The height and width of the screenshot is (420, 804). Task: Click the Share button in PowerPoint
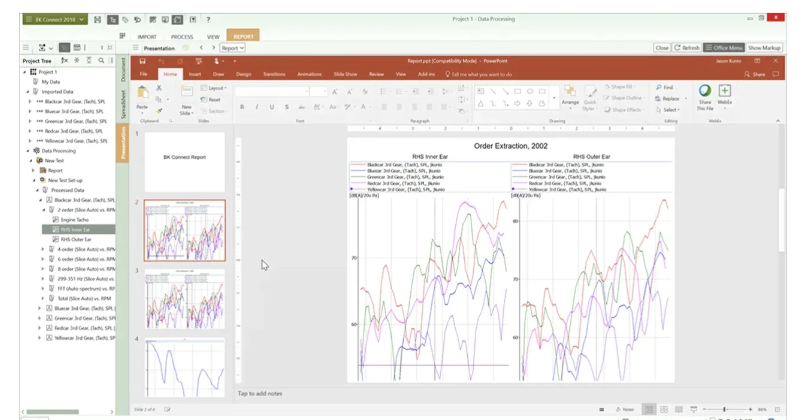pyautogui.click(x=755, y=74)
